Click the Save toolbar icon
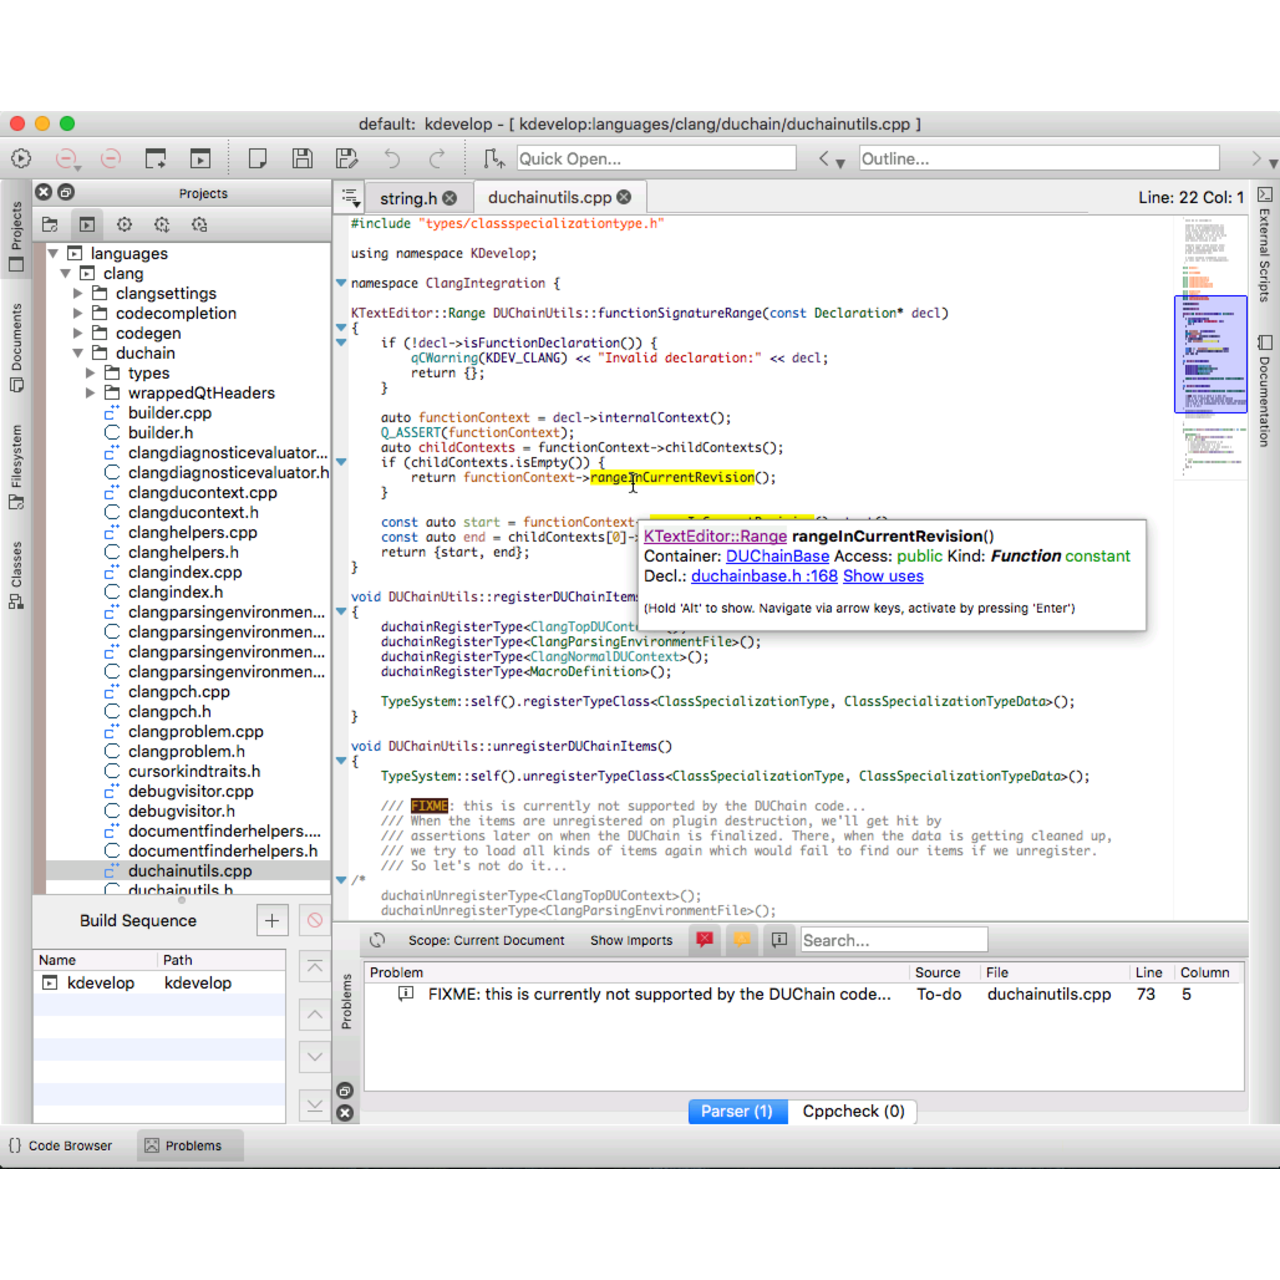 [x=302, y=158]
